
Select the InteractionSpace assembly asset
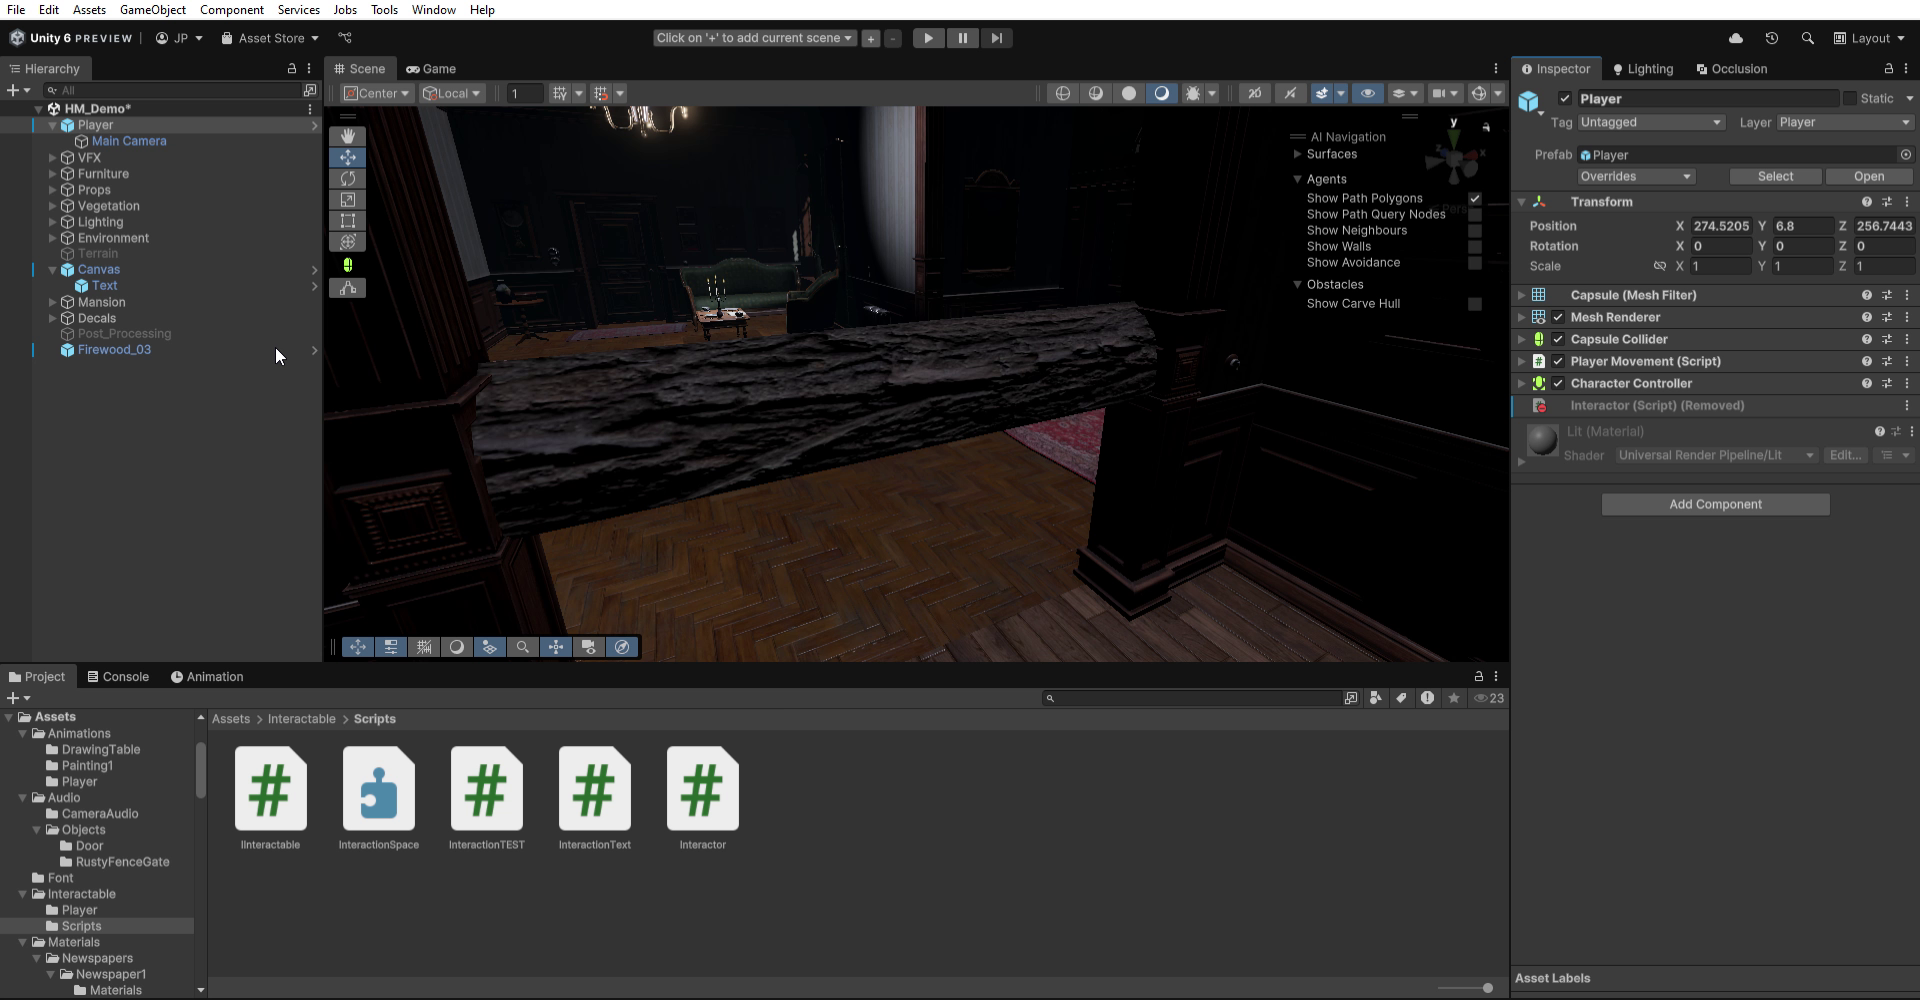tap(378, 798)
